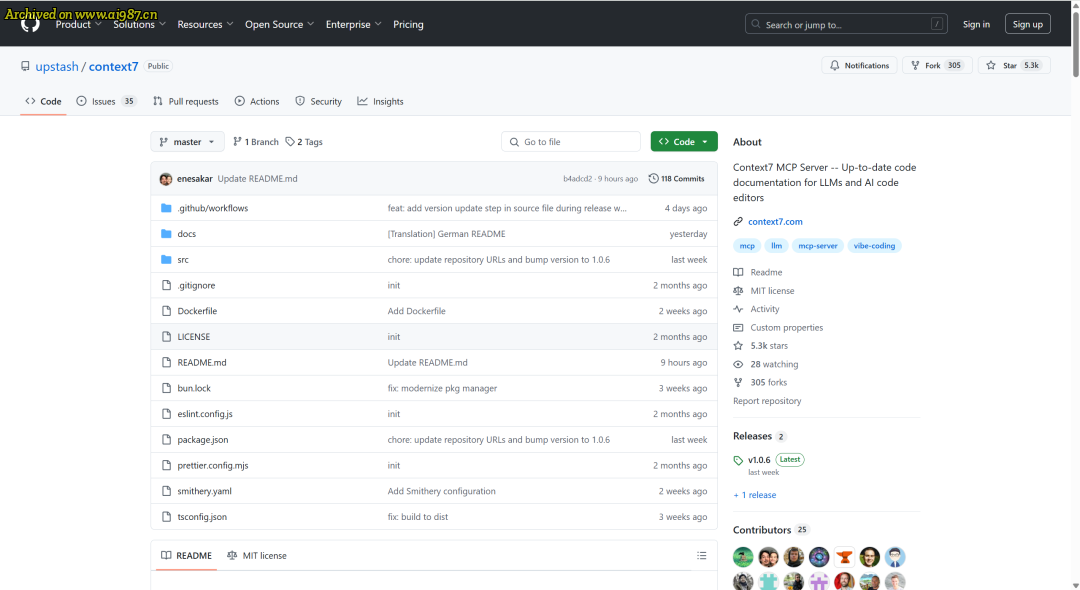The height and width of the screenshot is (590, 1080).
Task: Open the LICENSE file
Action: pyautogui.click(x=194, y=337)
